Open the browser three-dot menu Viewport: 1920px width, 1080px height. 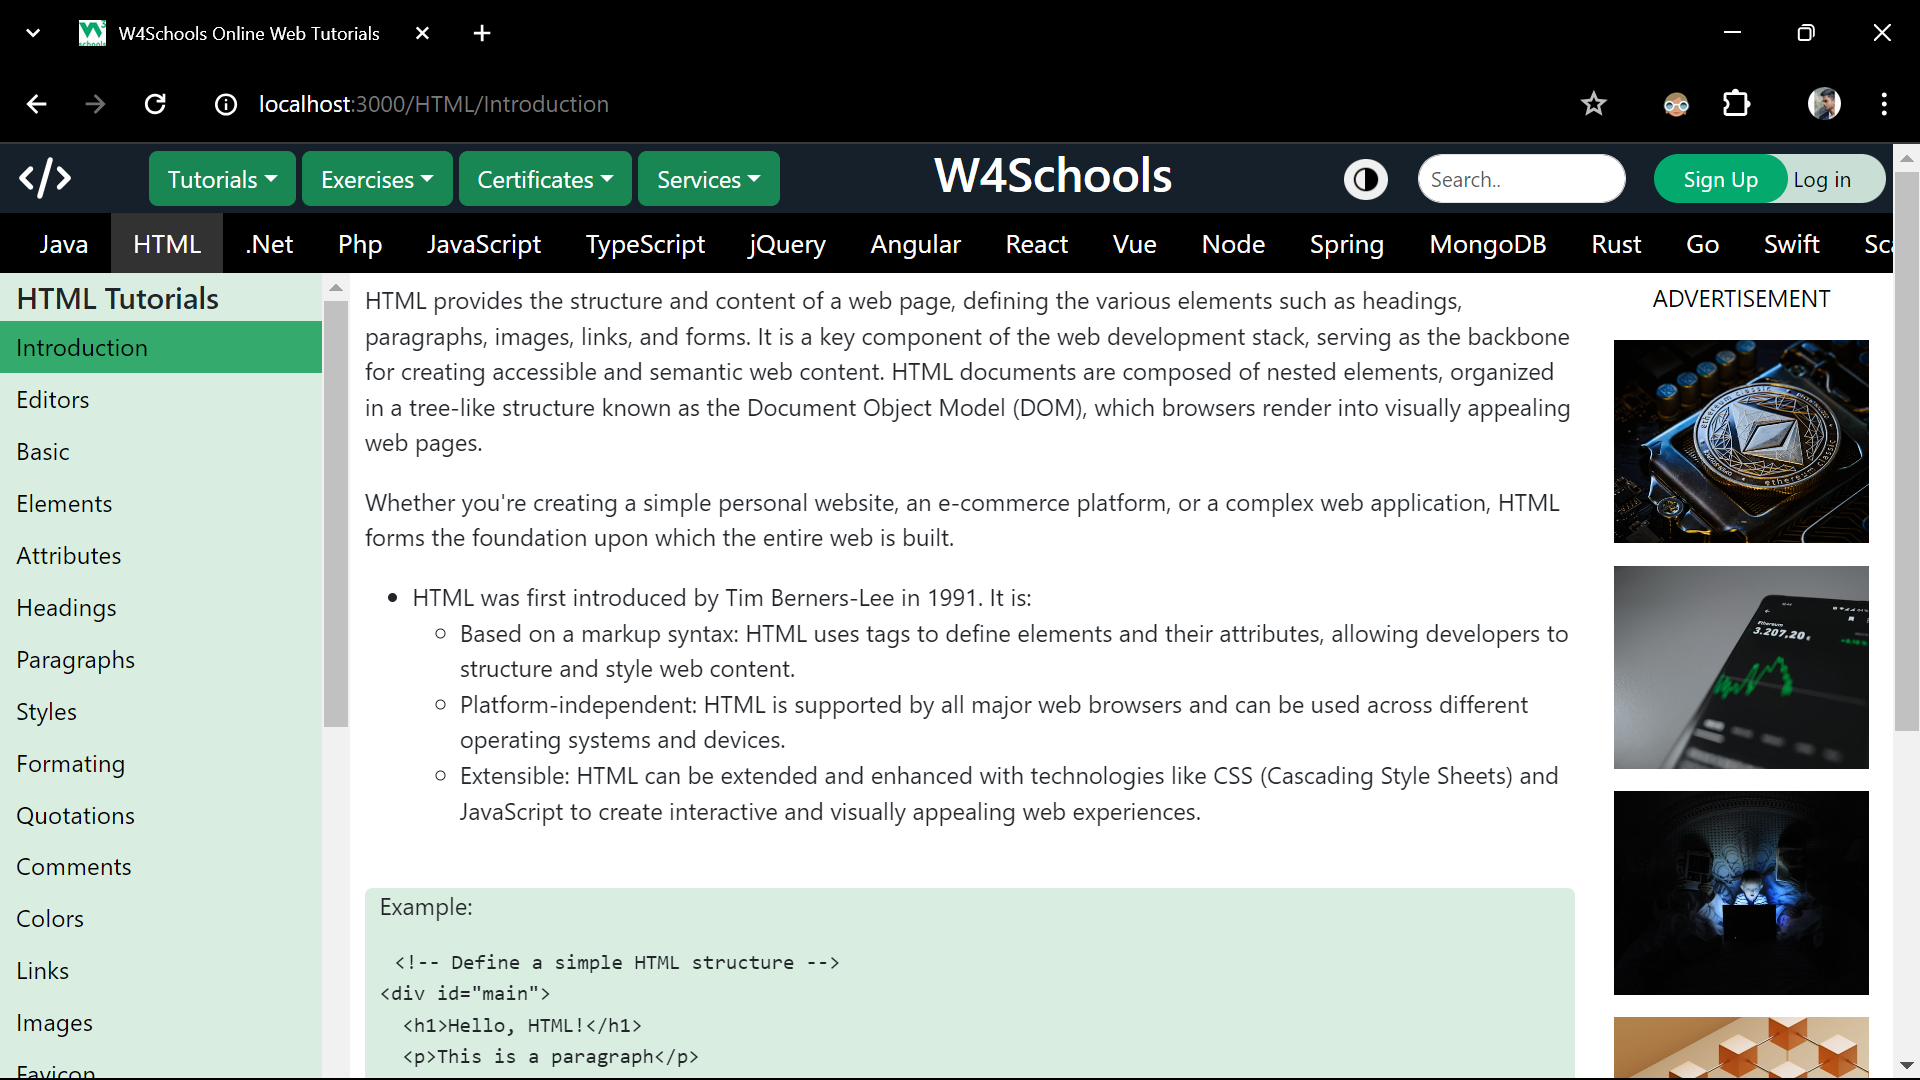pyautogui.click(x=1884, y=104)
